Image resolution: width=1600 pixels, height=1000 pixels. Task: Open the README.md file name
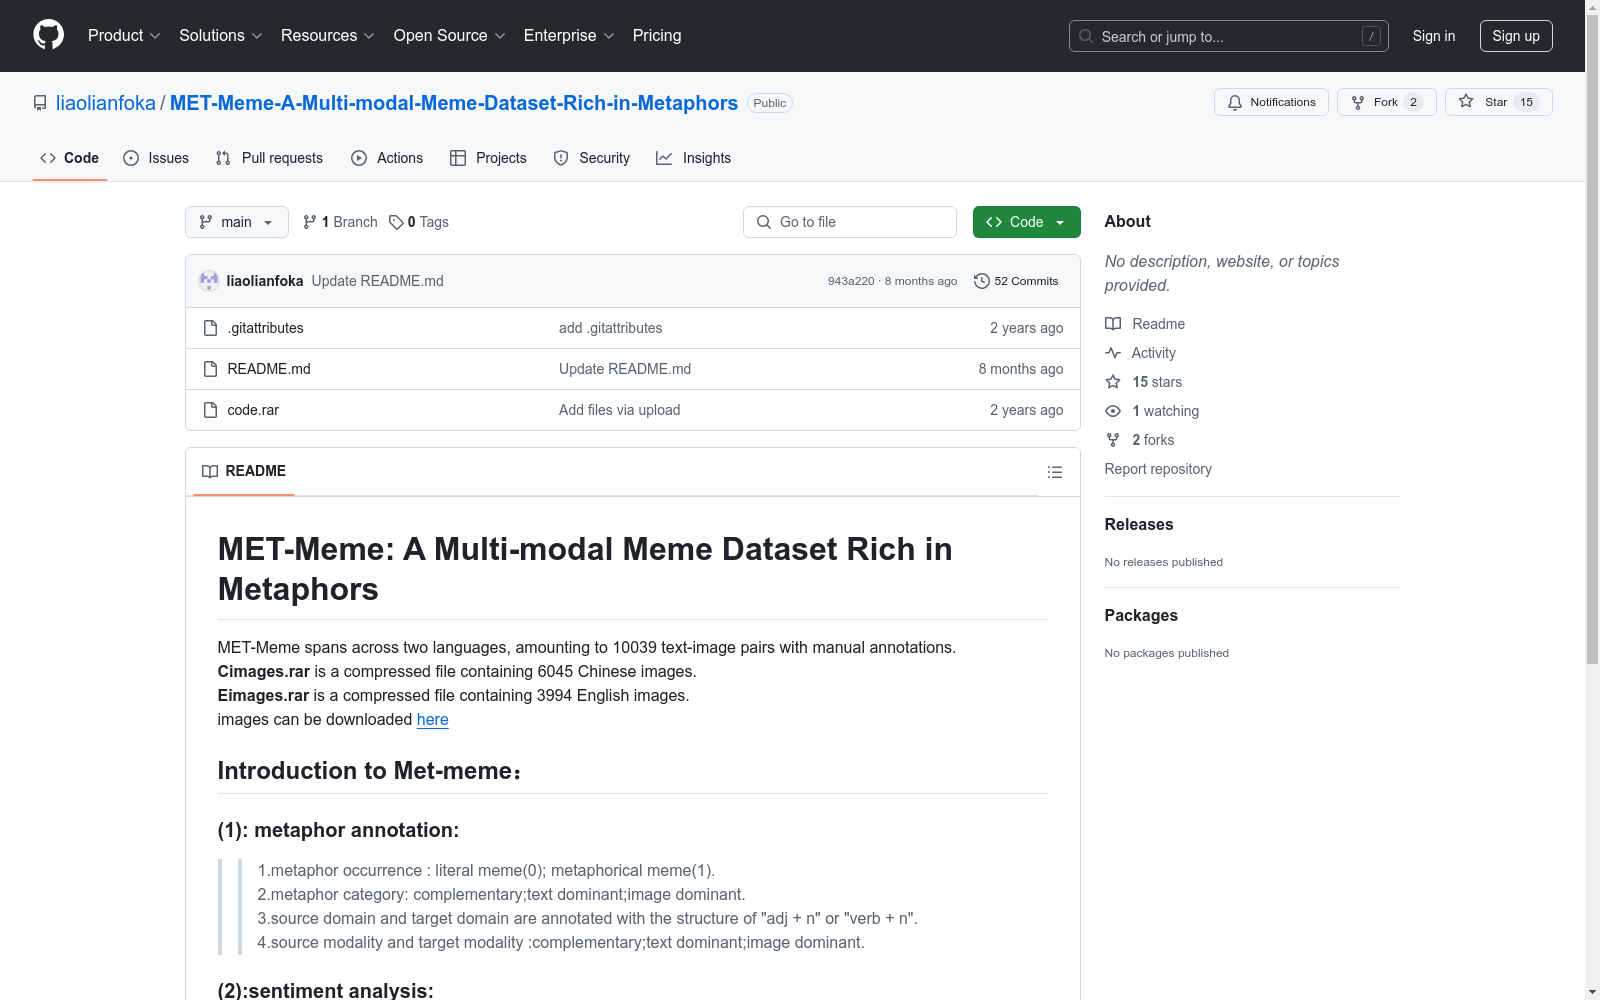click(269, 369)
